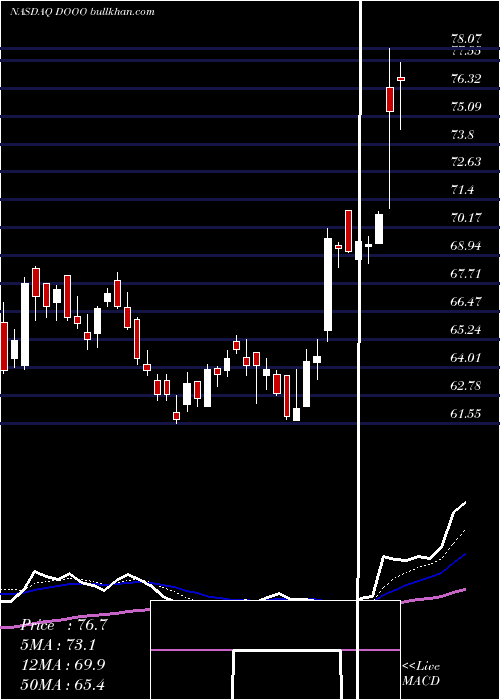
Task: Click the 50MA : 65.4 readout
Action: pyautogui.click(x=63, y=684)
